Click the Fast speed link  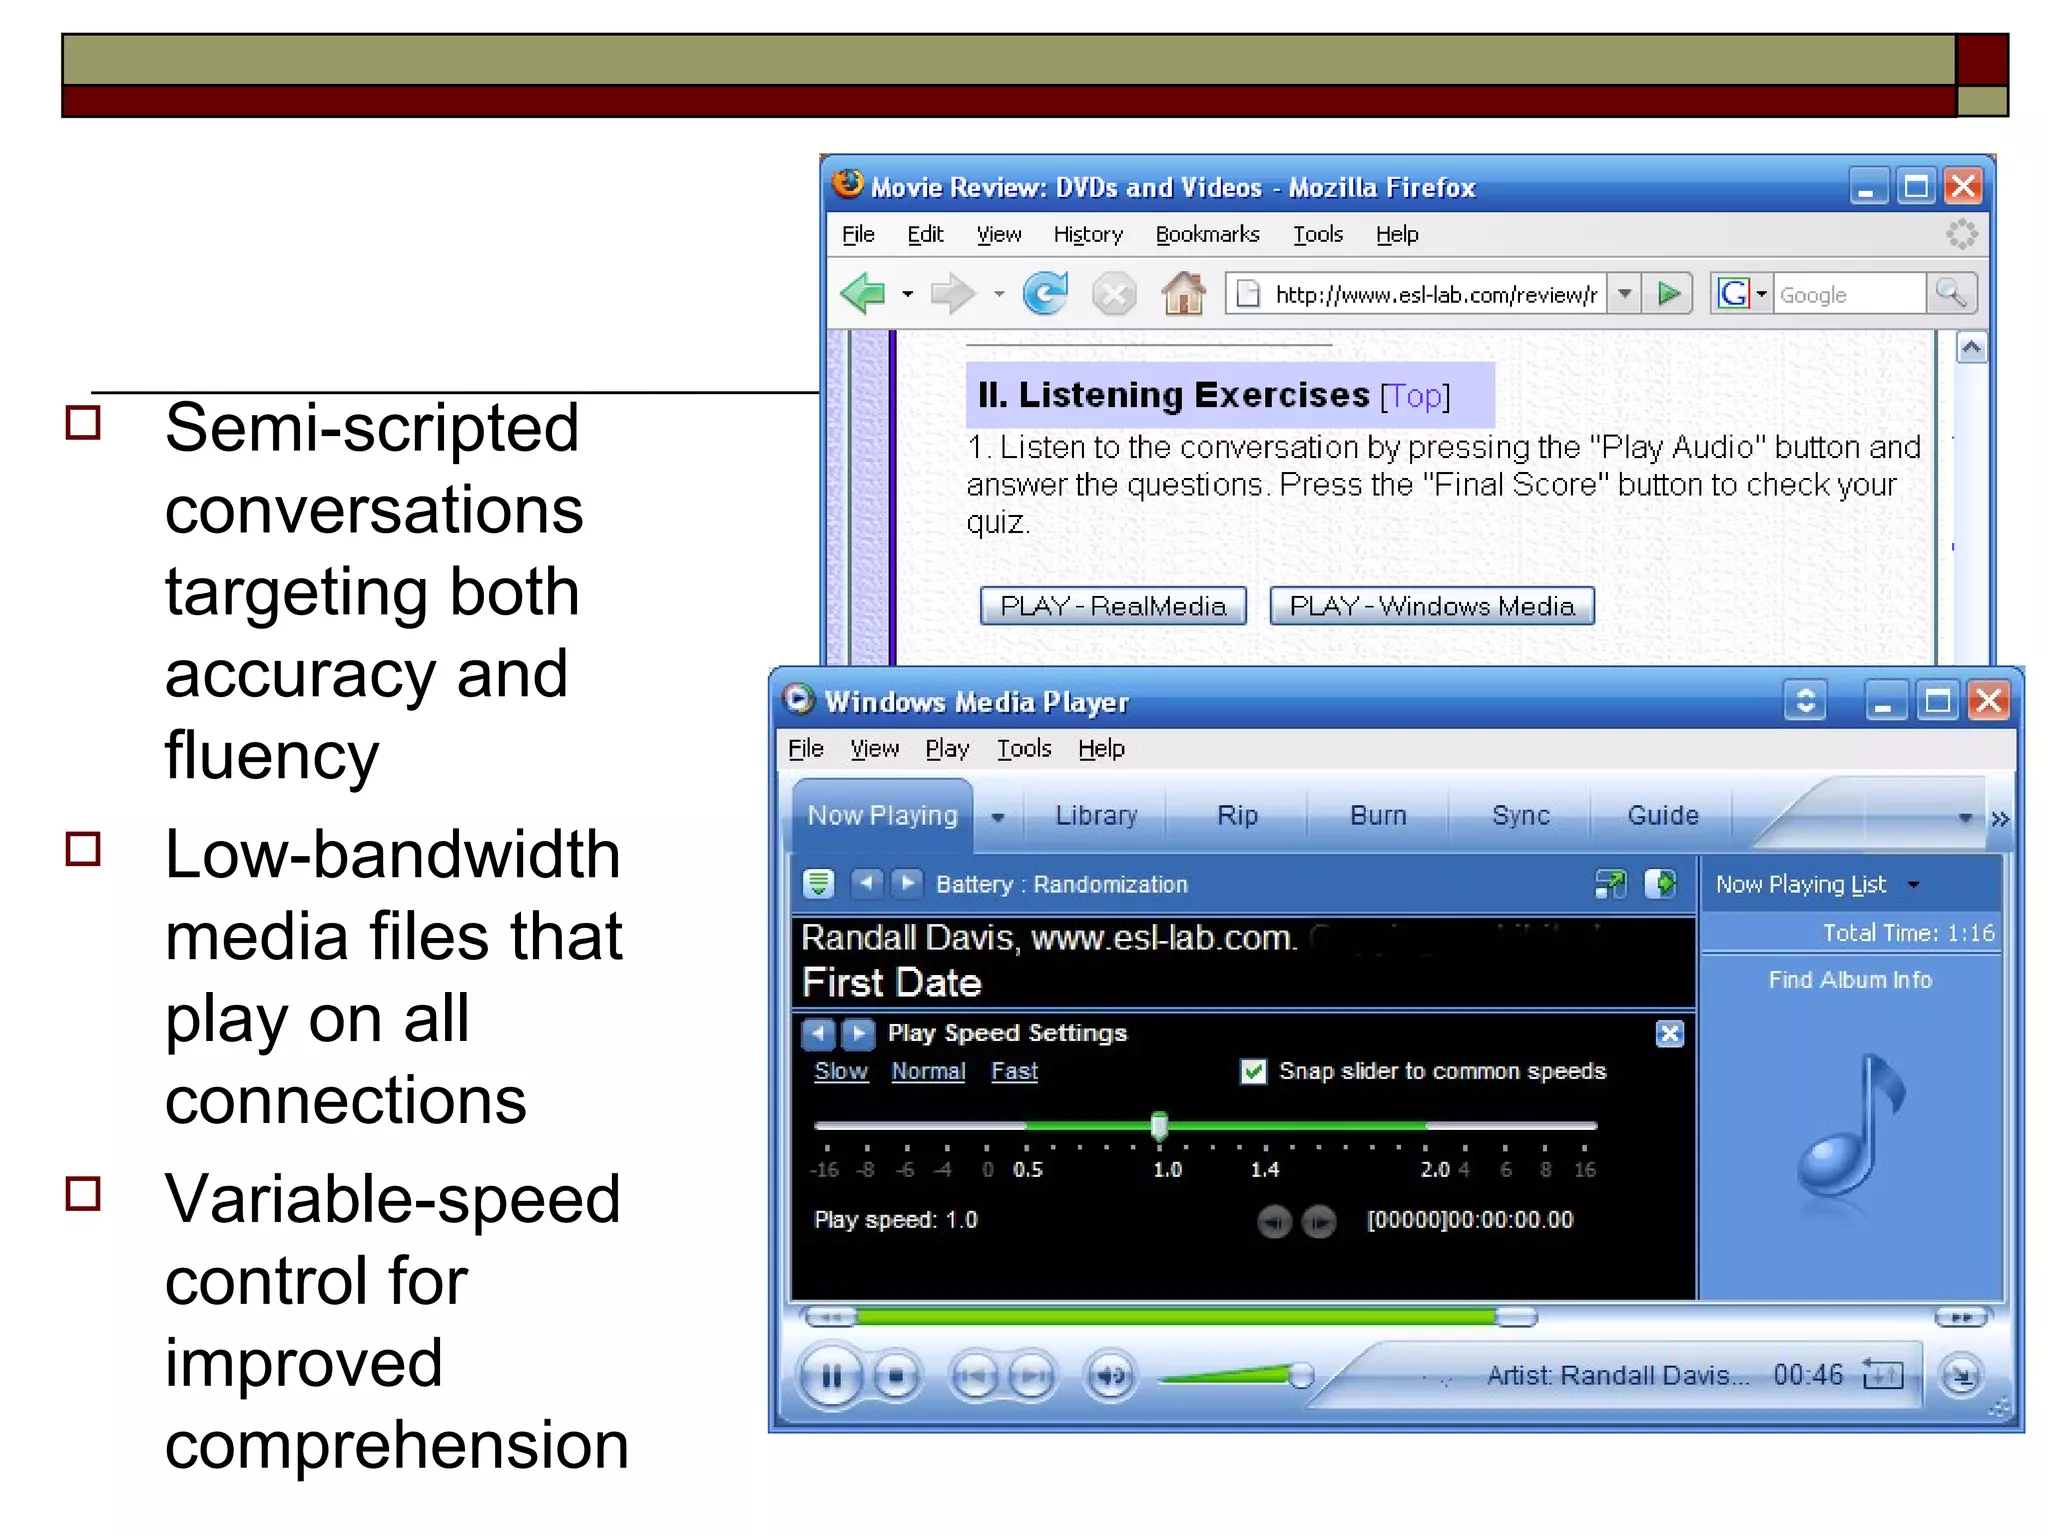pyautogui.click(x=1014, y=1072)
